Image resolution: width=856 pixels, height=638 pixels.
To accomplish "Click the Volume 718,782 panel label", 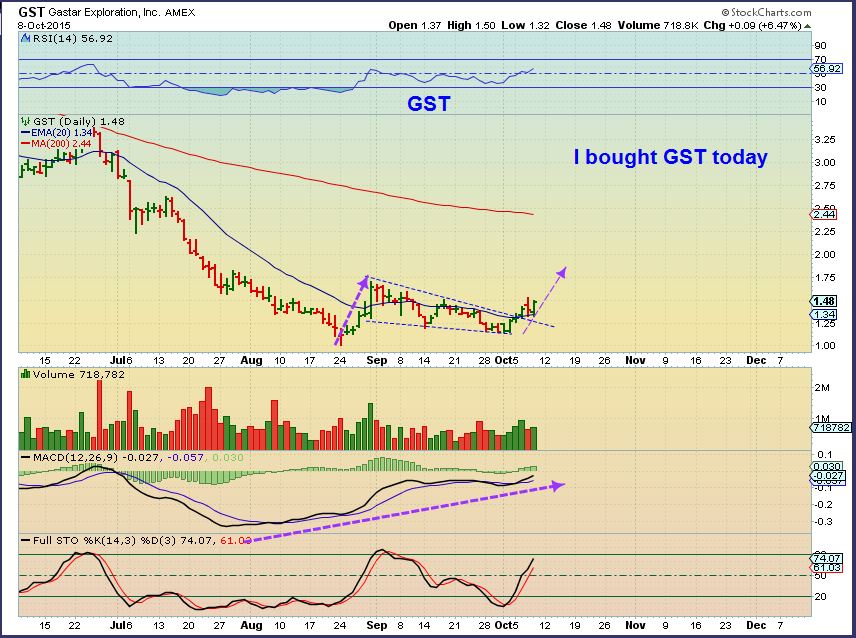I will [x=79, y=374].
